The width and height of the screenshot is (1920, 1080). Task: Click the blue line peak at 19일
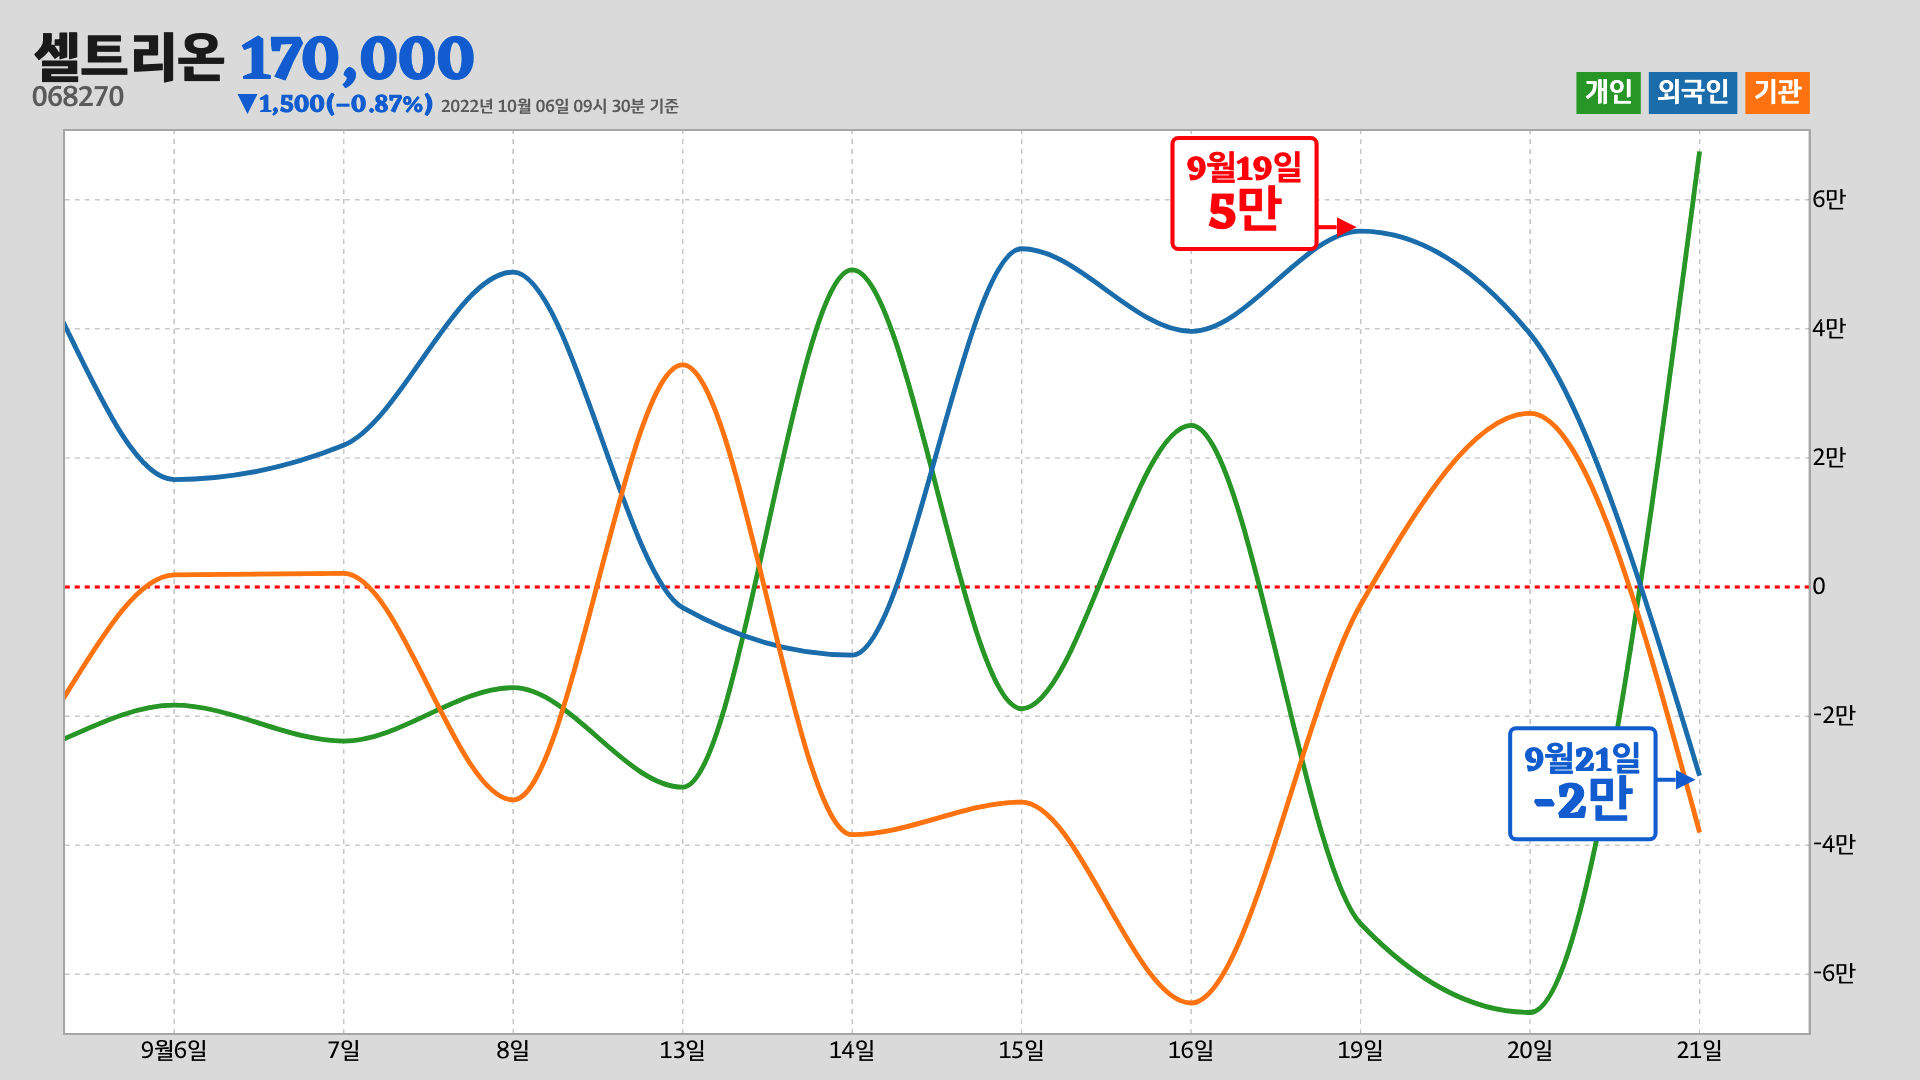1362,231
